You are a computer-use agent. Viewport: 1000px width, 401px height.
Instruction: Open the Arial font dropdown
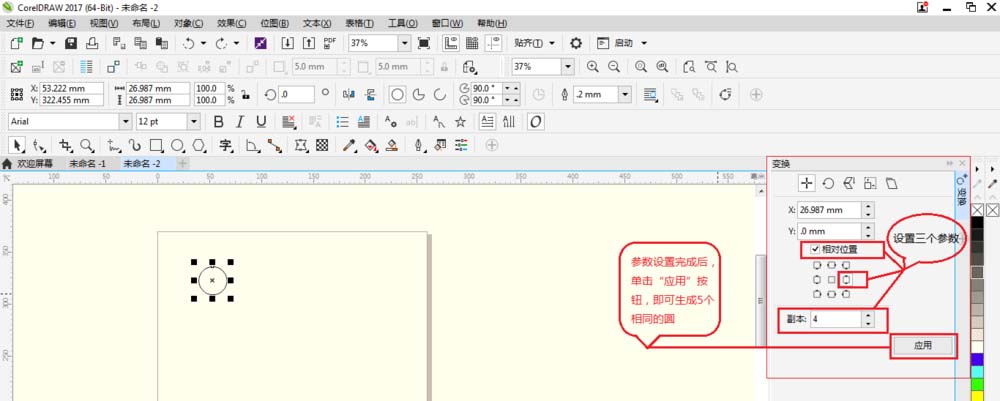126,122
